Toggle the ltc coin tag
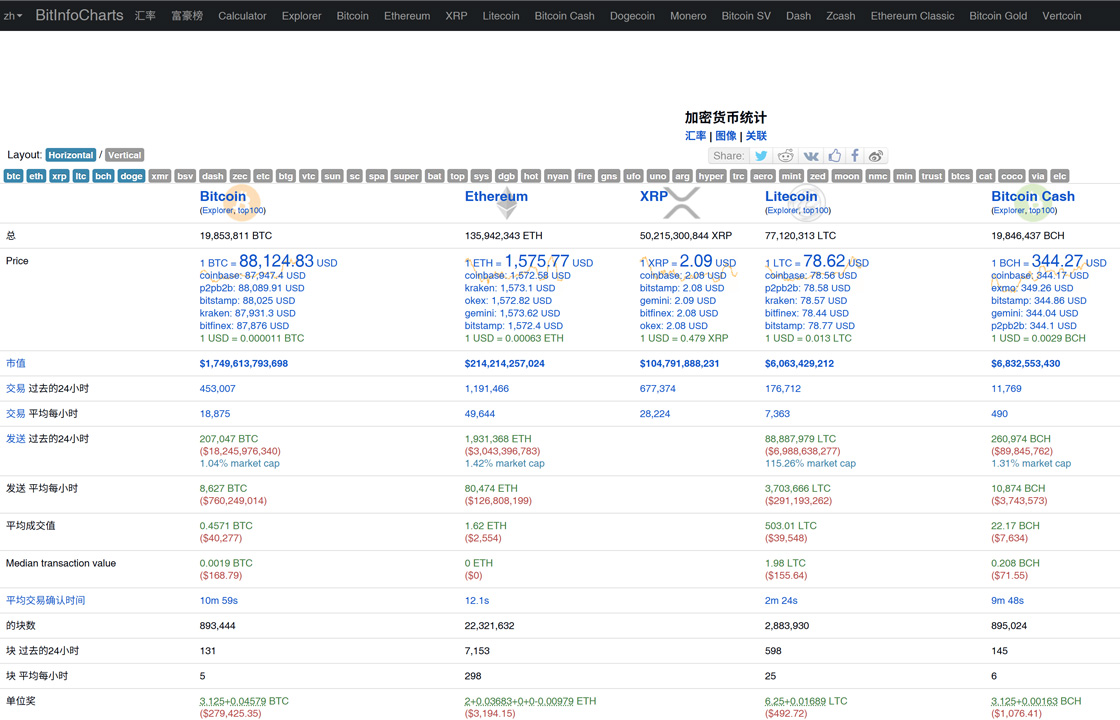This screenshot has height=720, width=1120. click(x=81, y=176)
